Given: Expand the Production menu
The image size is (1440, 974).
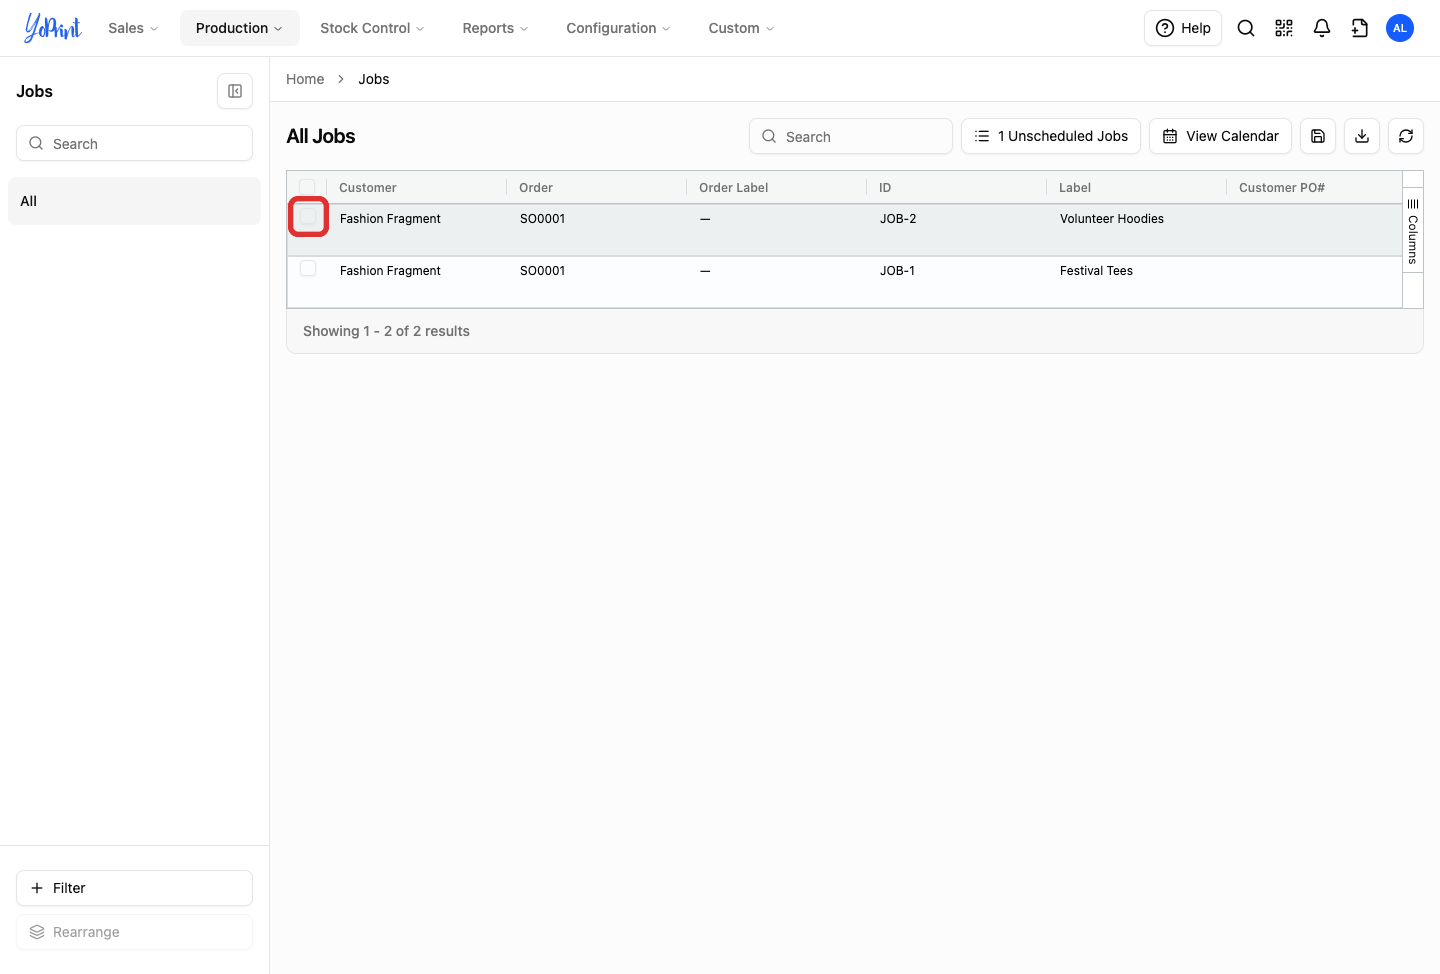Looking at the screenshot, I should click(240, 28).
